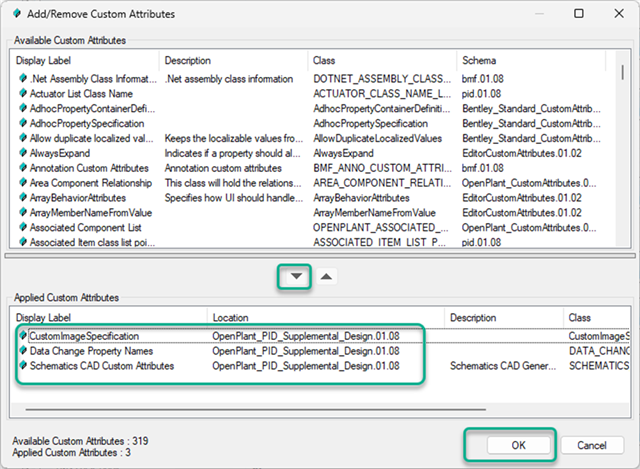Click icon beside Actuator List Class Name
The height and width of the screenshot is (469, 640).
(x=23, y=93)
